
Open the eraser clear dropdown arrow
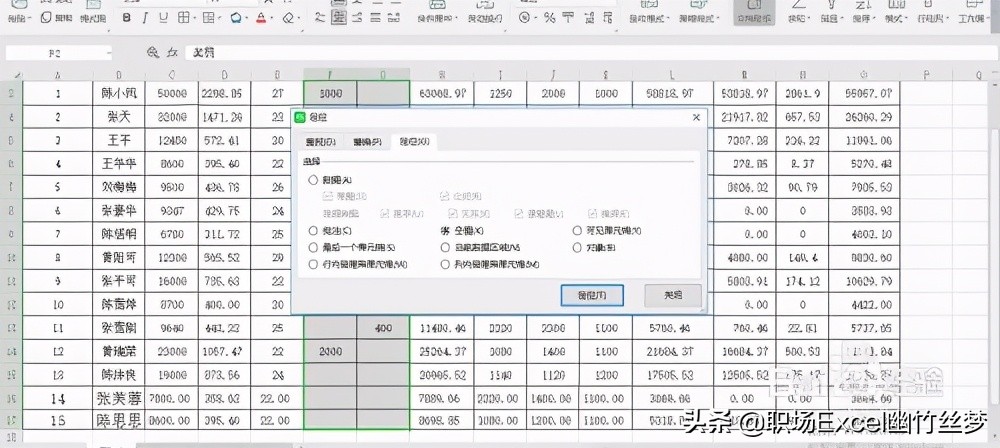click(298, 19)
